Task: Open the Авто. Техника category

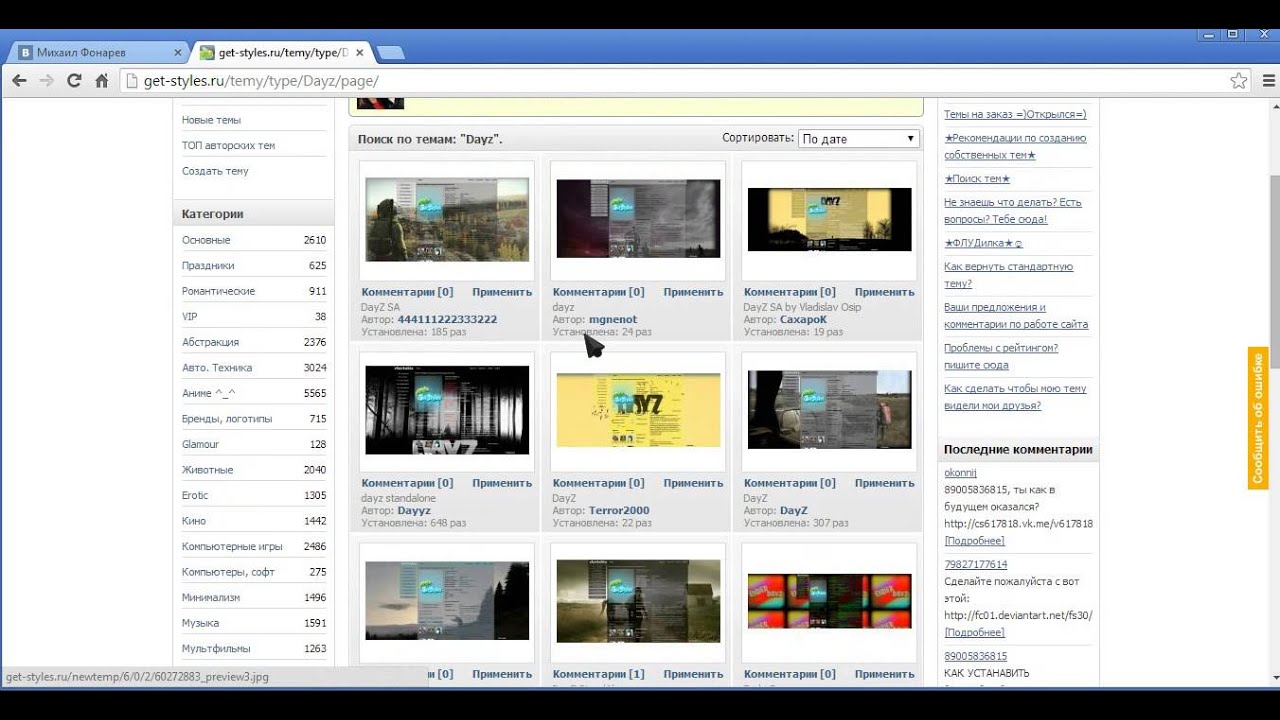Action: [217, 367]
